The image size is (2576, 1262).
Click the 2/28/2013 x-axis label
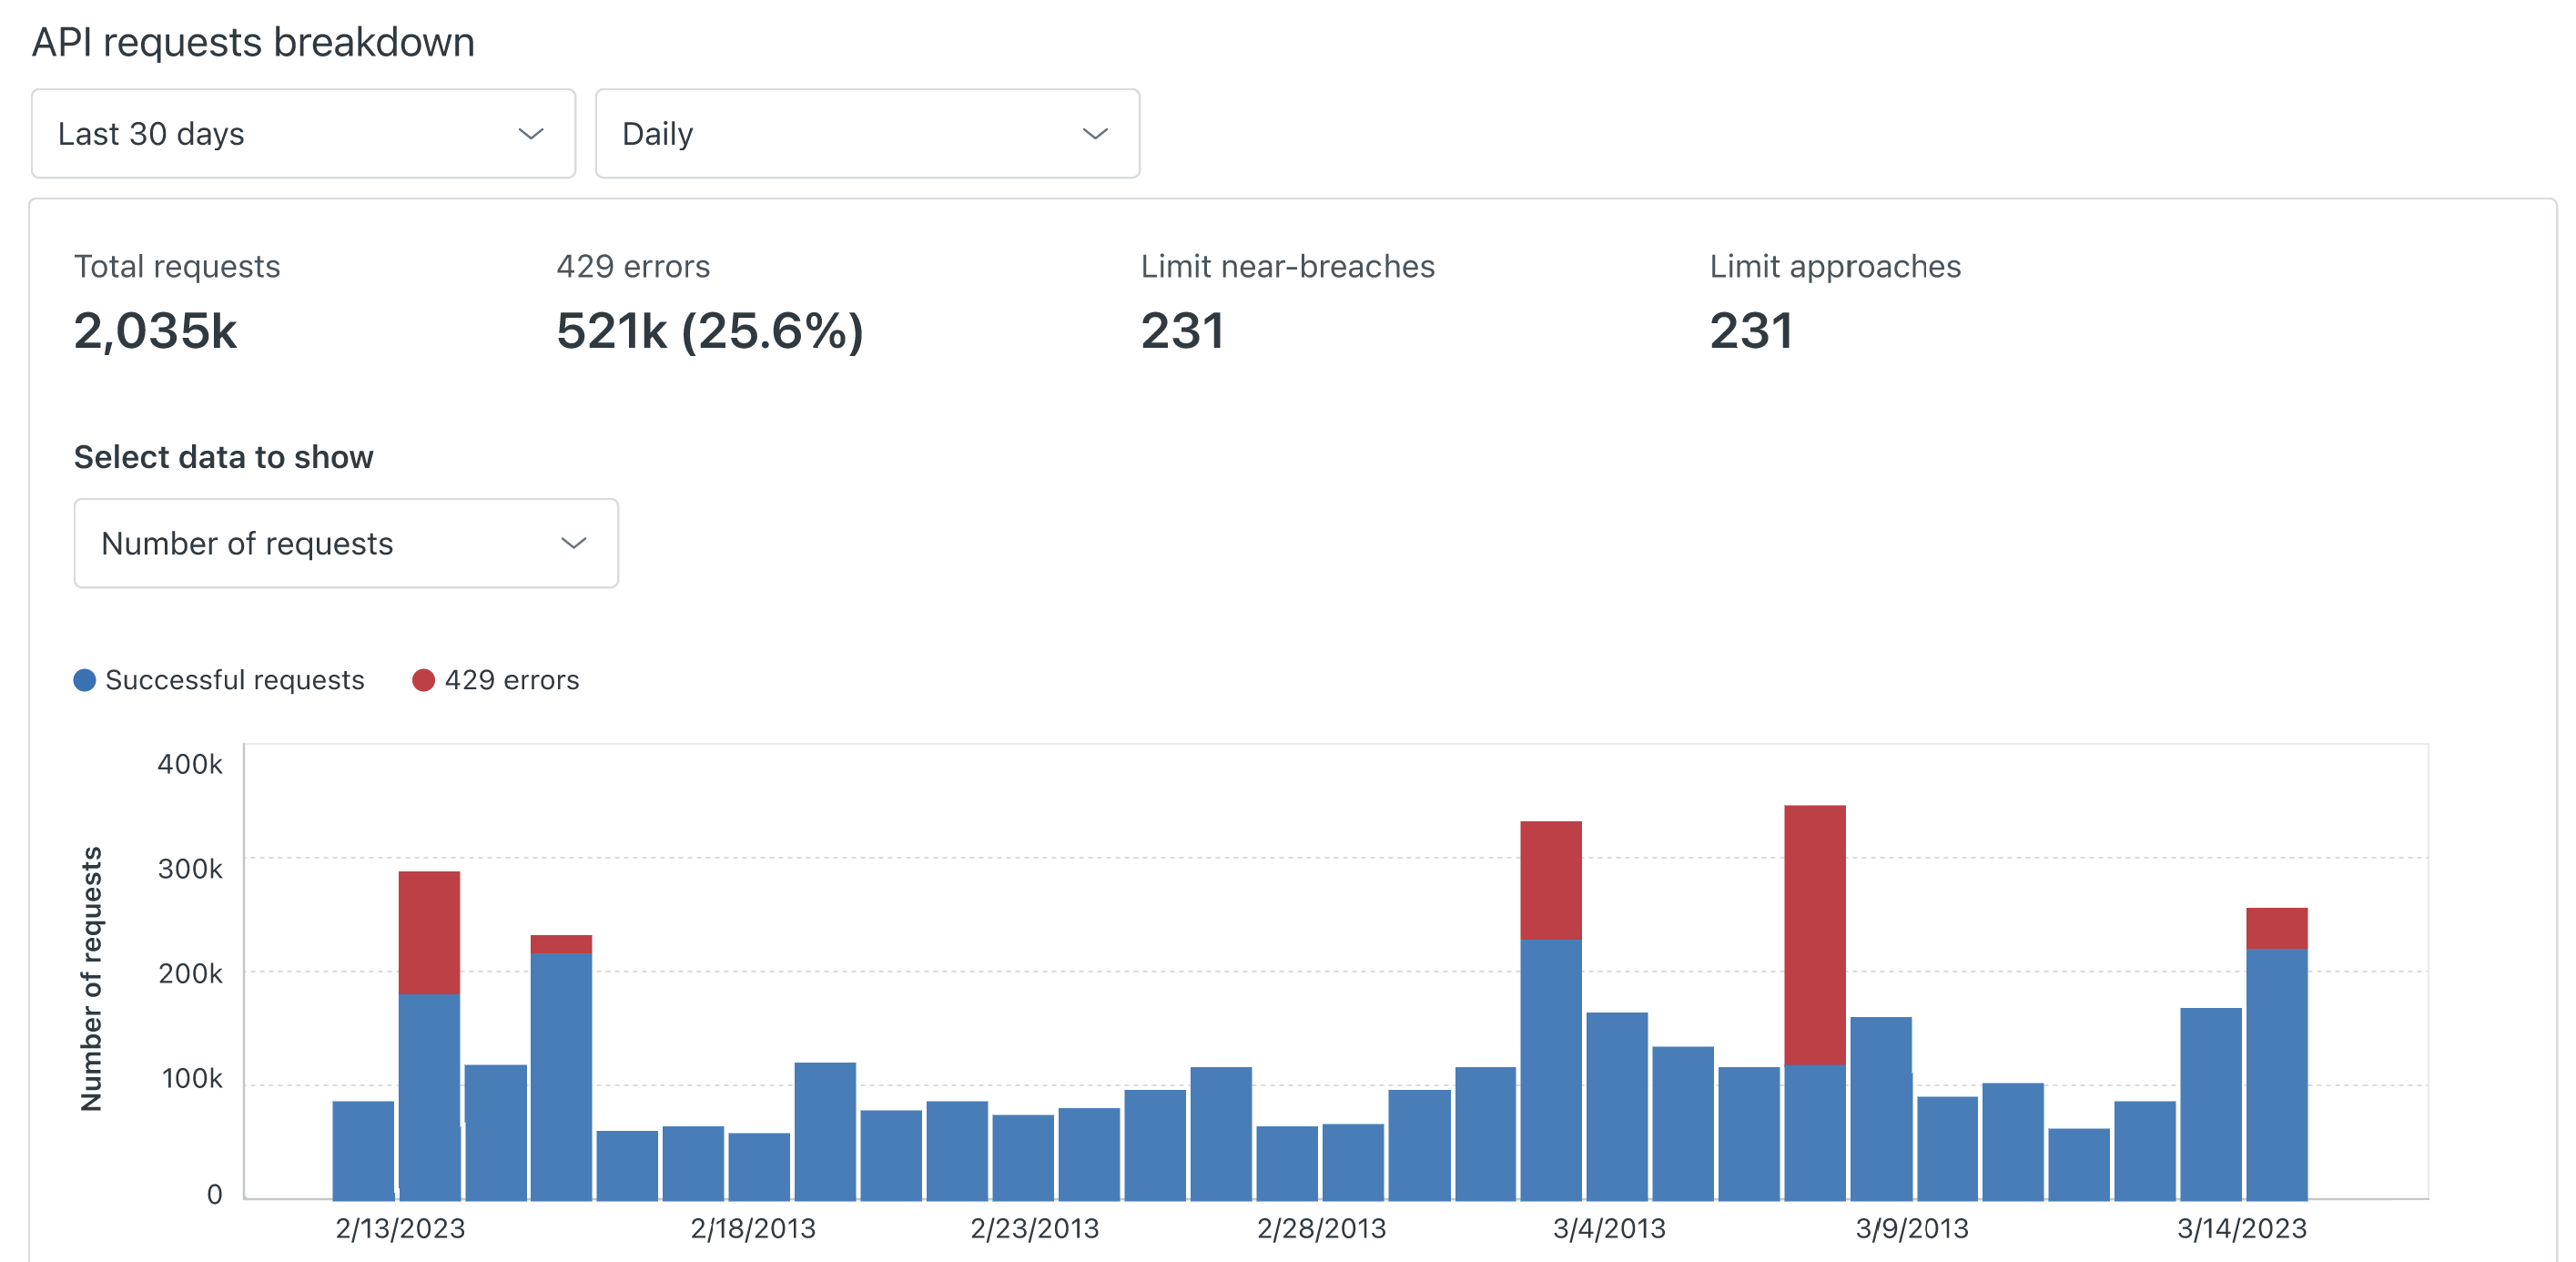coord(1322,1228)
